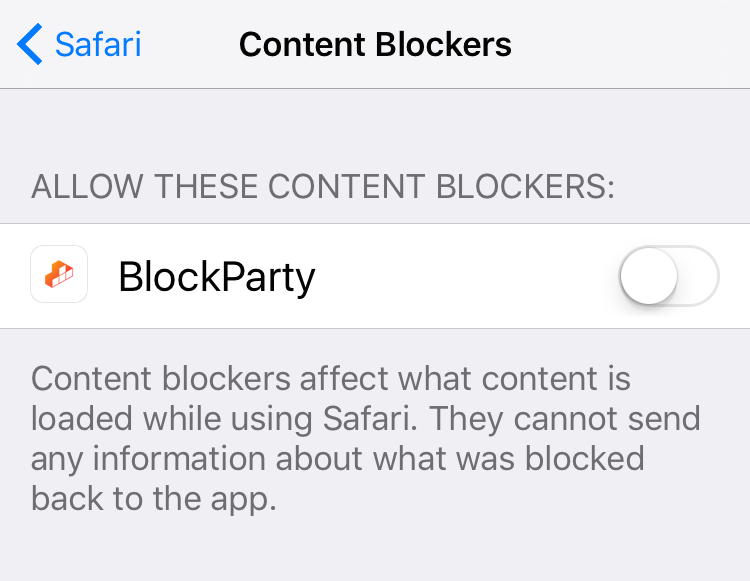750x581 pixels.
Task: Click the BlockParty orange cubes app icon
Action: coord(59,274)
